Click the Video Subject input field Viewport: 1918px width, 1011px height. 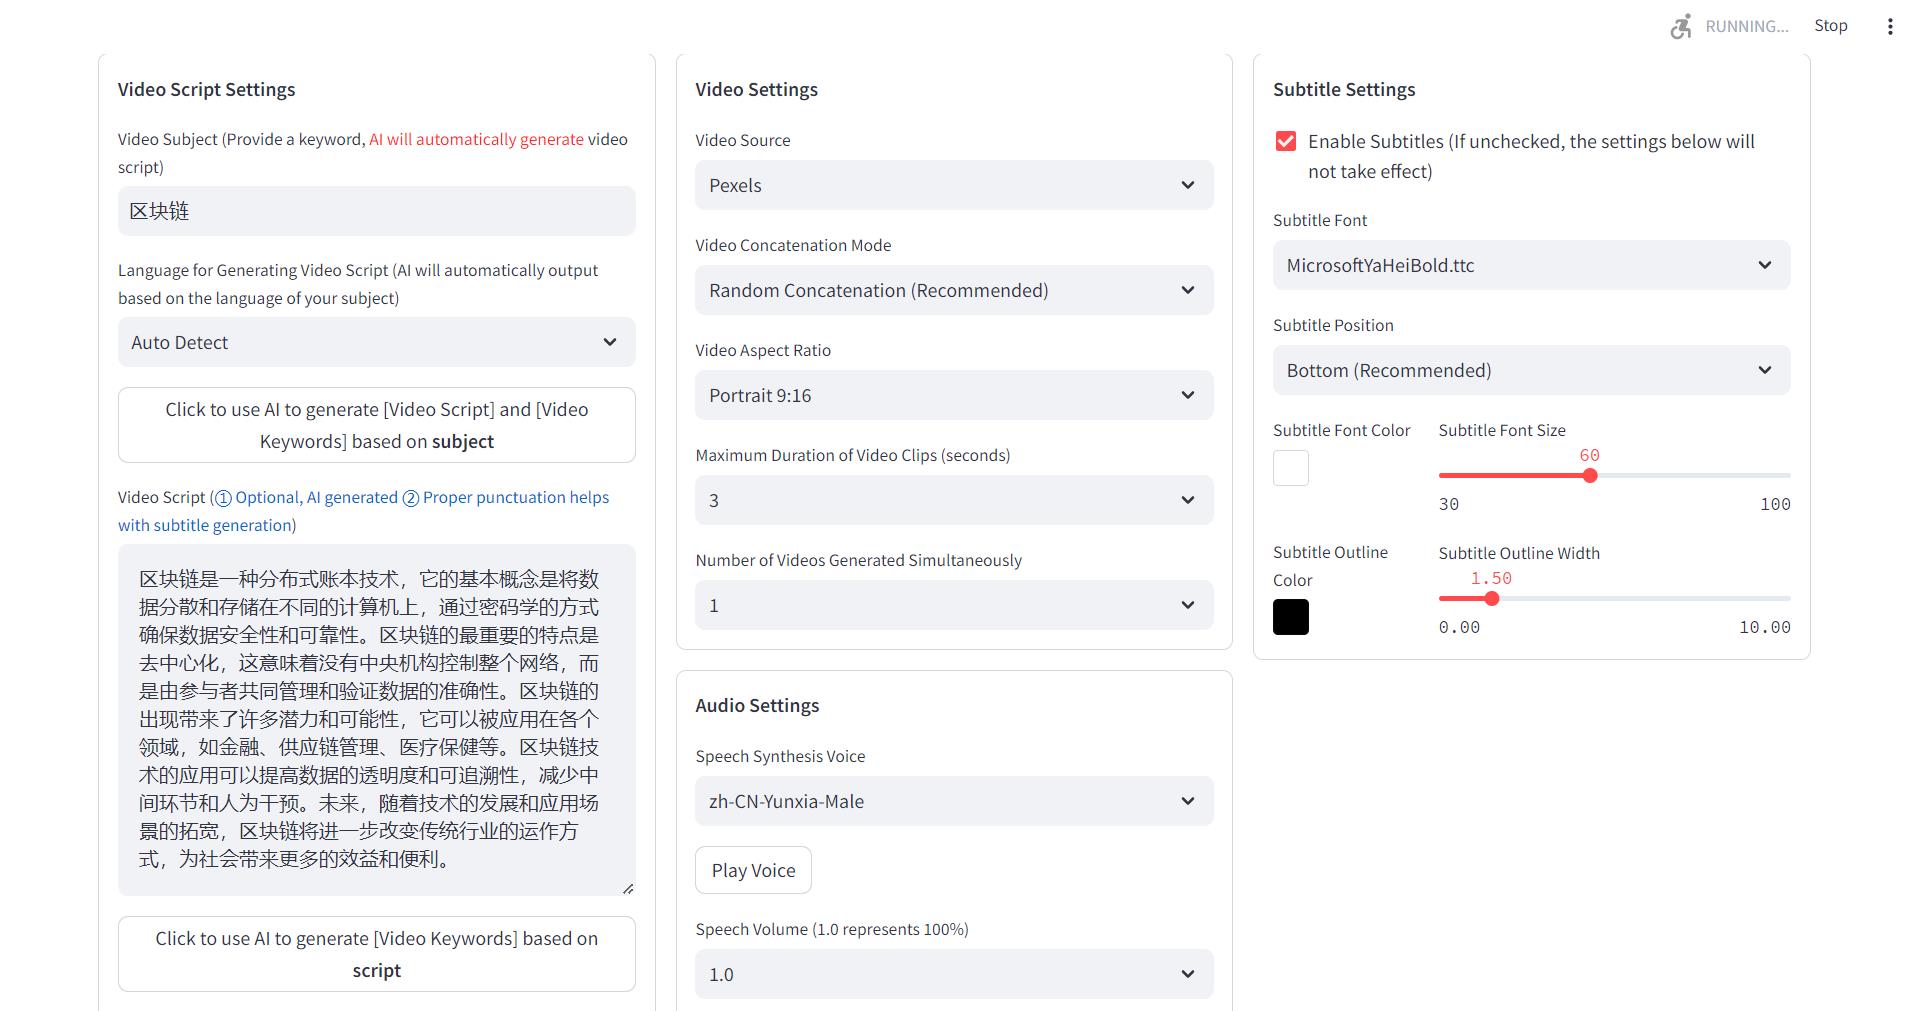pyautogui.click(x=376, y=211)
